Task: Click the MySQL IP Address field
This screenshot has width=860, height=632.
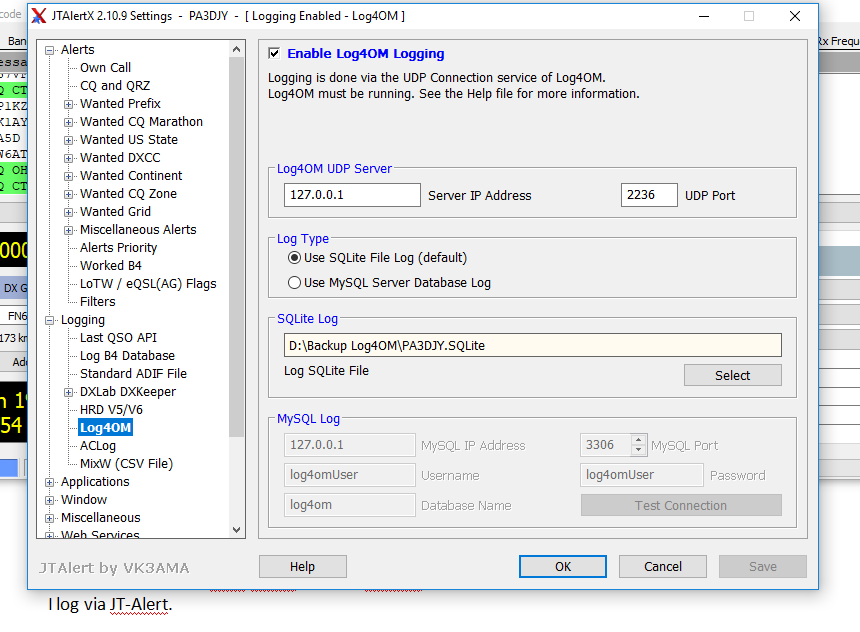Action: [349, 445]
